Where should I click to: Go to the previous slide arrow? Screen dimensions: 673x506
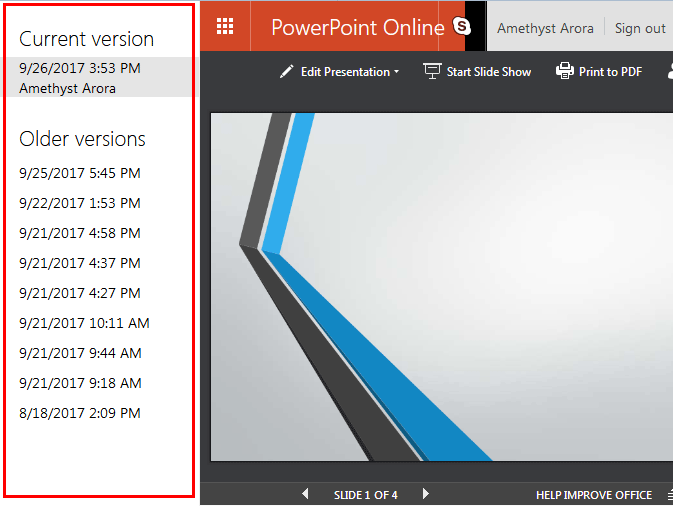point(306,494)
